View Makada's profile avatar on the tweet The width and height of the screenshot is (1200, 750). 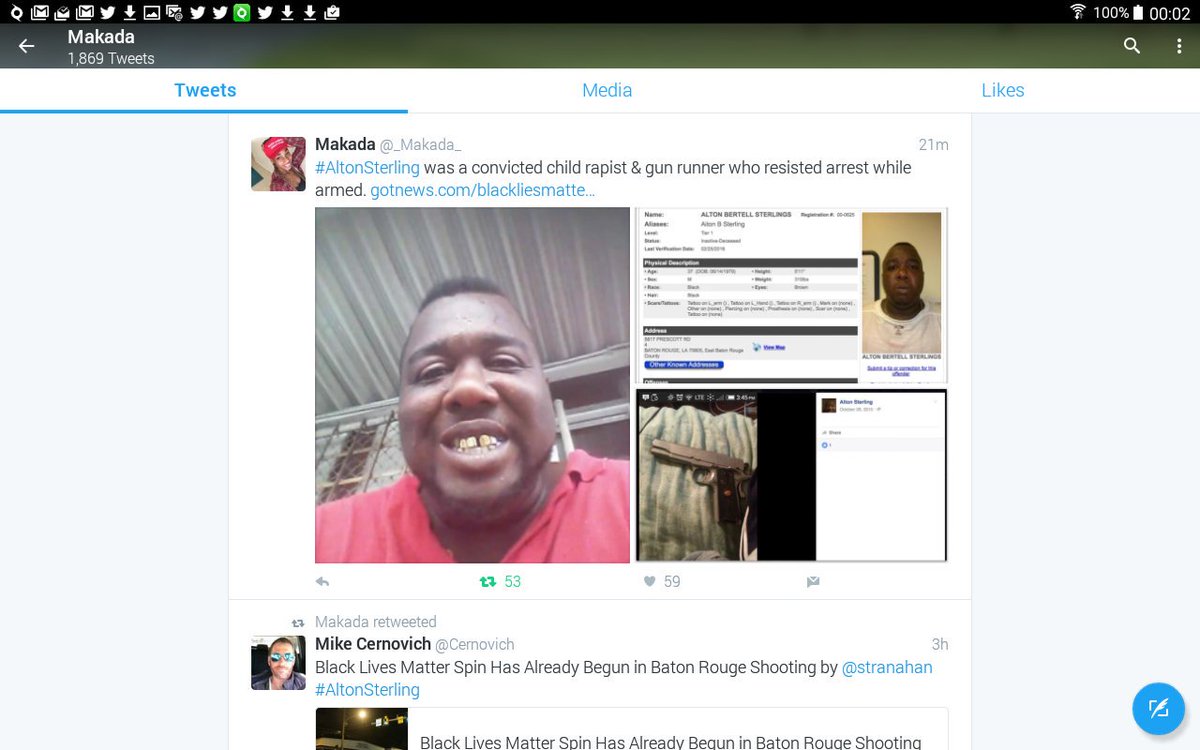[x=278, y=164]
